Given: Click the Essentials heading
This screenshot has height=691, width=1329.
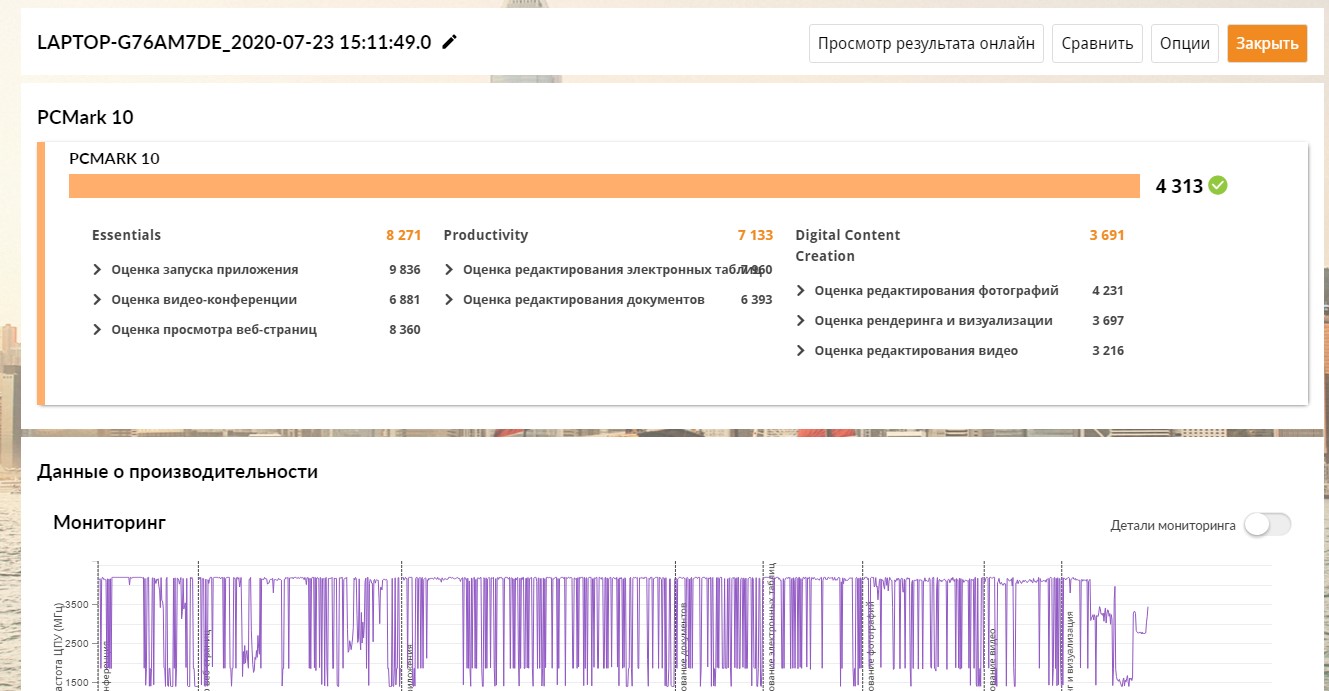Looking at the screenshot, I should (126, 236).
